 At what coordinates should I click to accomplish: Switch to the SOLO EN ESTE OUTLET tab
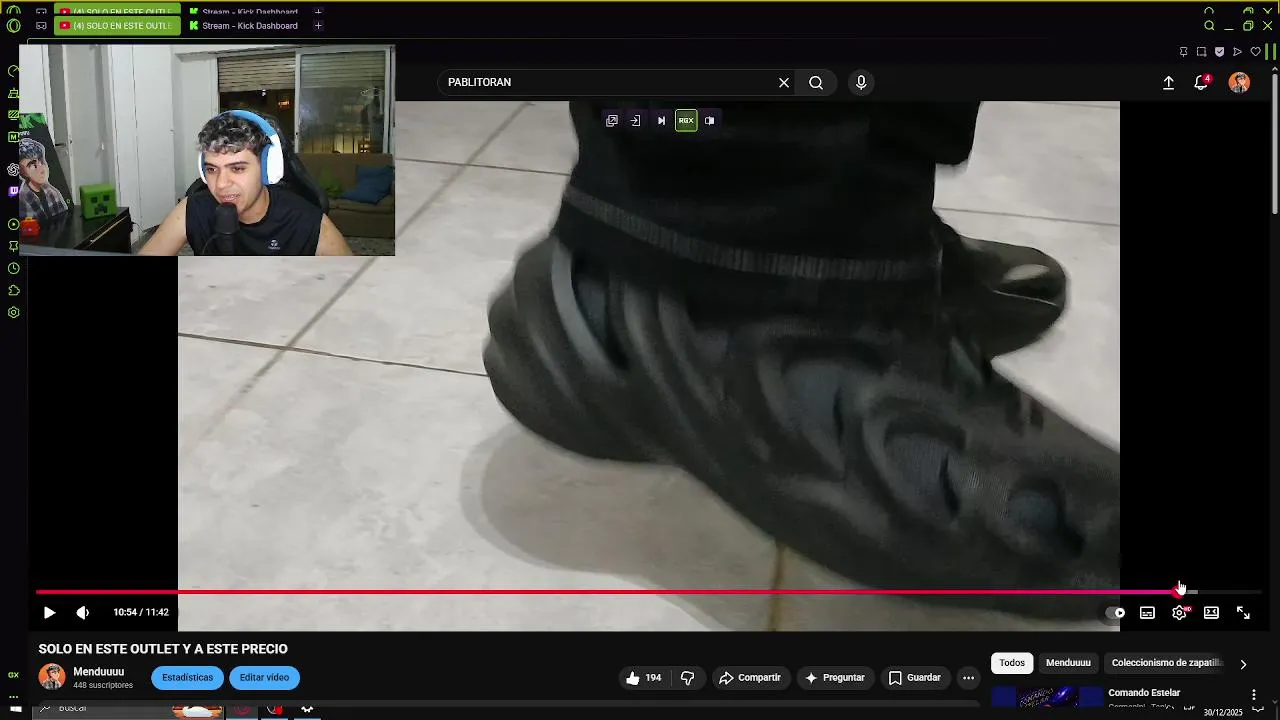pyautogui.click(x=117, y=26)
